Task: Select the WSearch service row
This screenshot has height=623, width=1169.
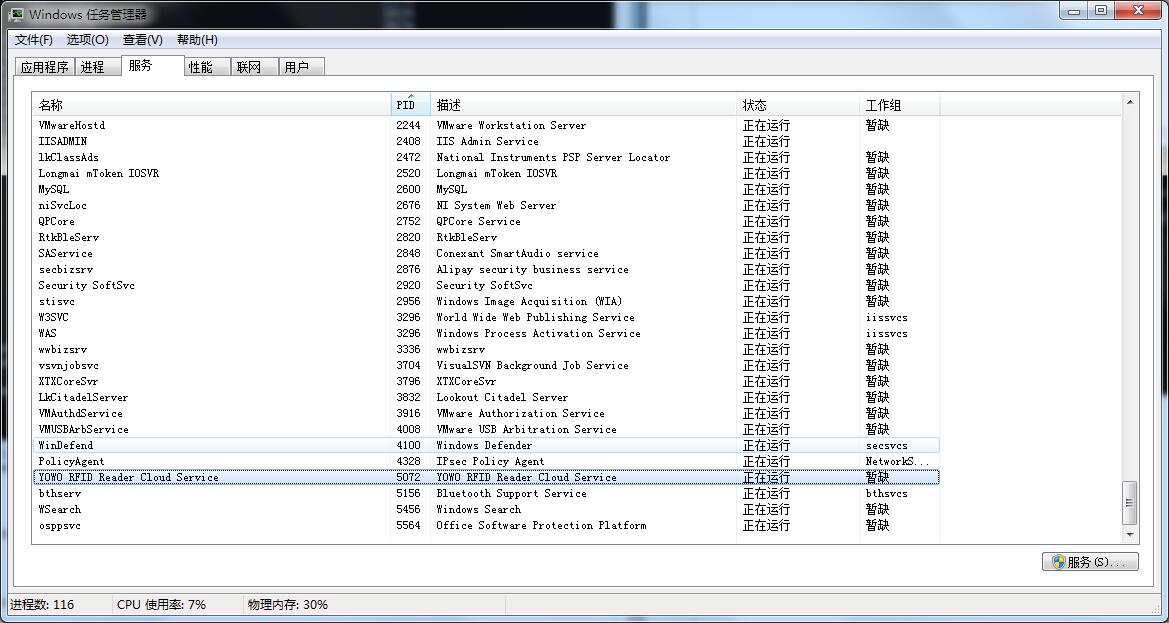Action: tap(486, 510)
